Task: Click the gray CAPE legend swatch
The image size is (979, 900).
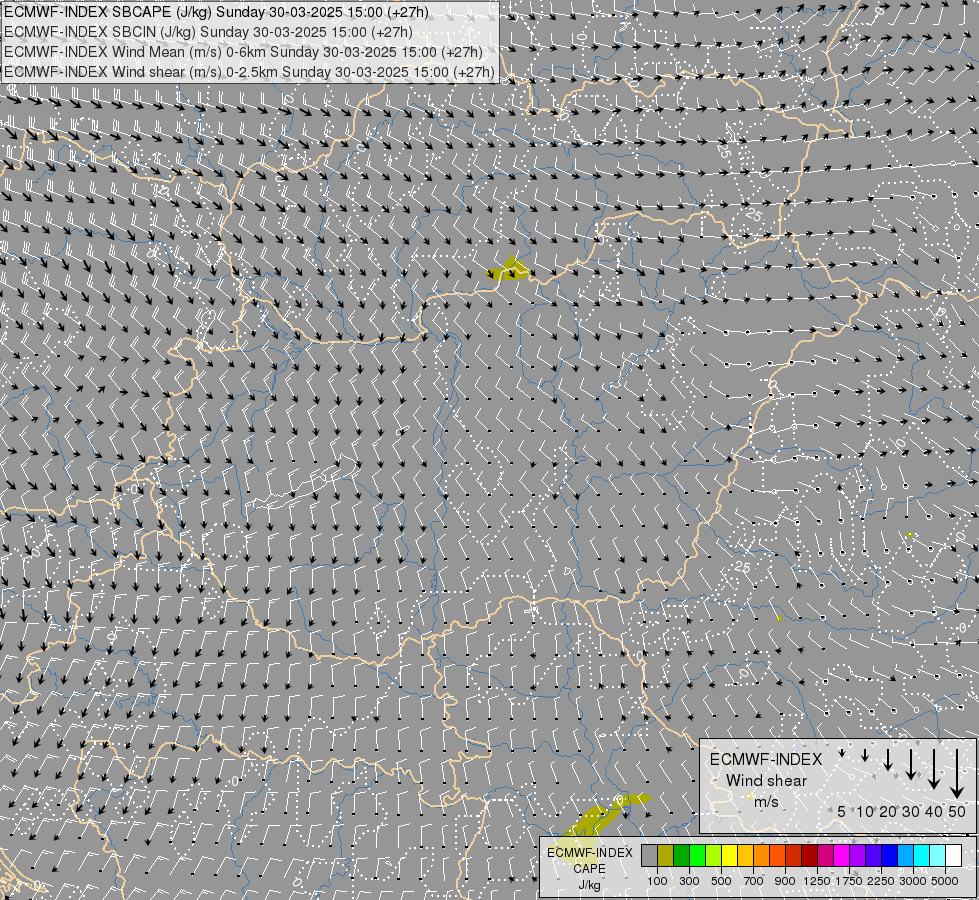Action: (x=649, y=855)
